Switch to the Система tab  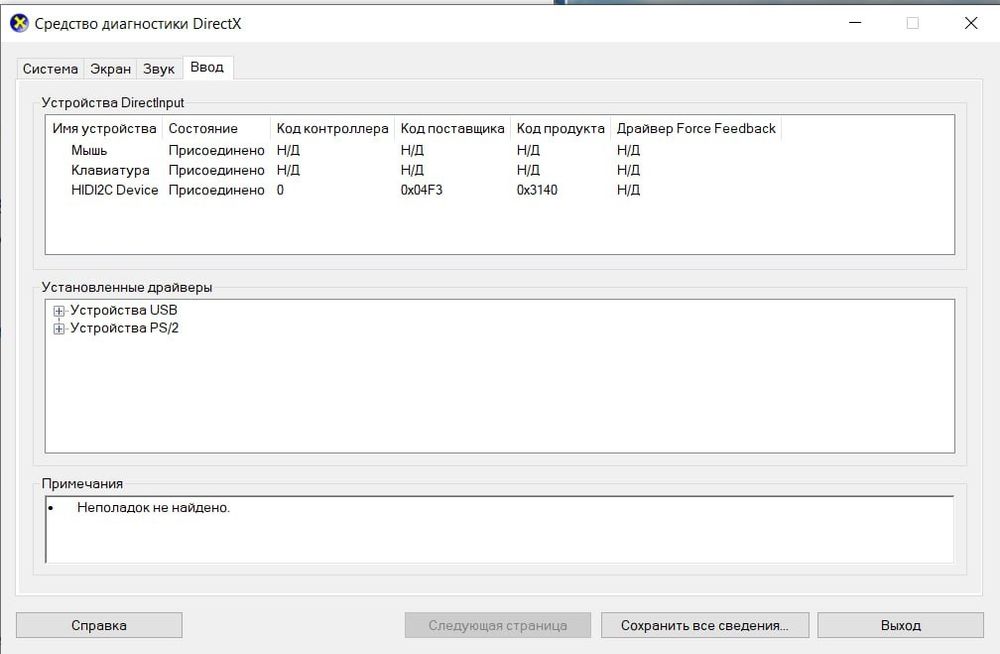(50, 69)
